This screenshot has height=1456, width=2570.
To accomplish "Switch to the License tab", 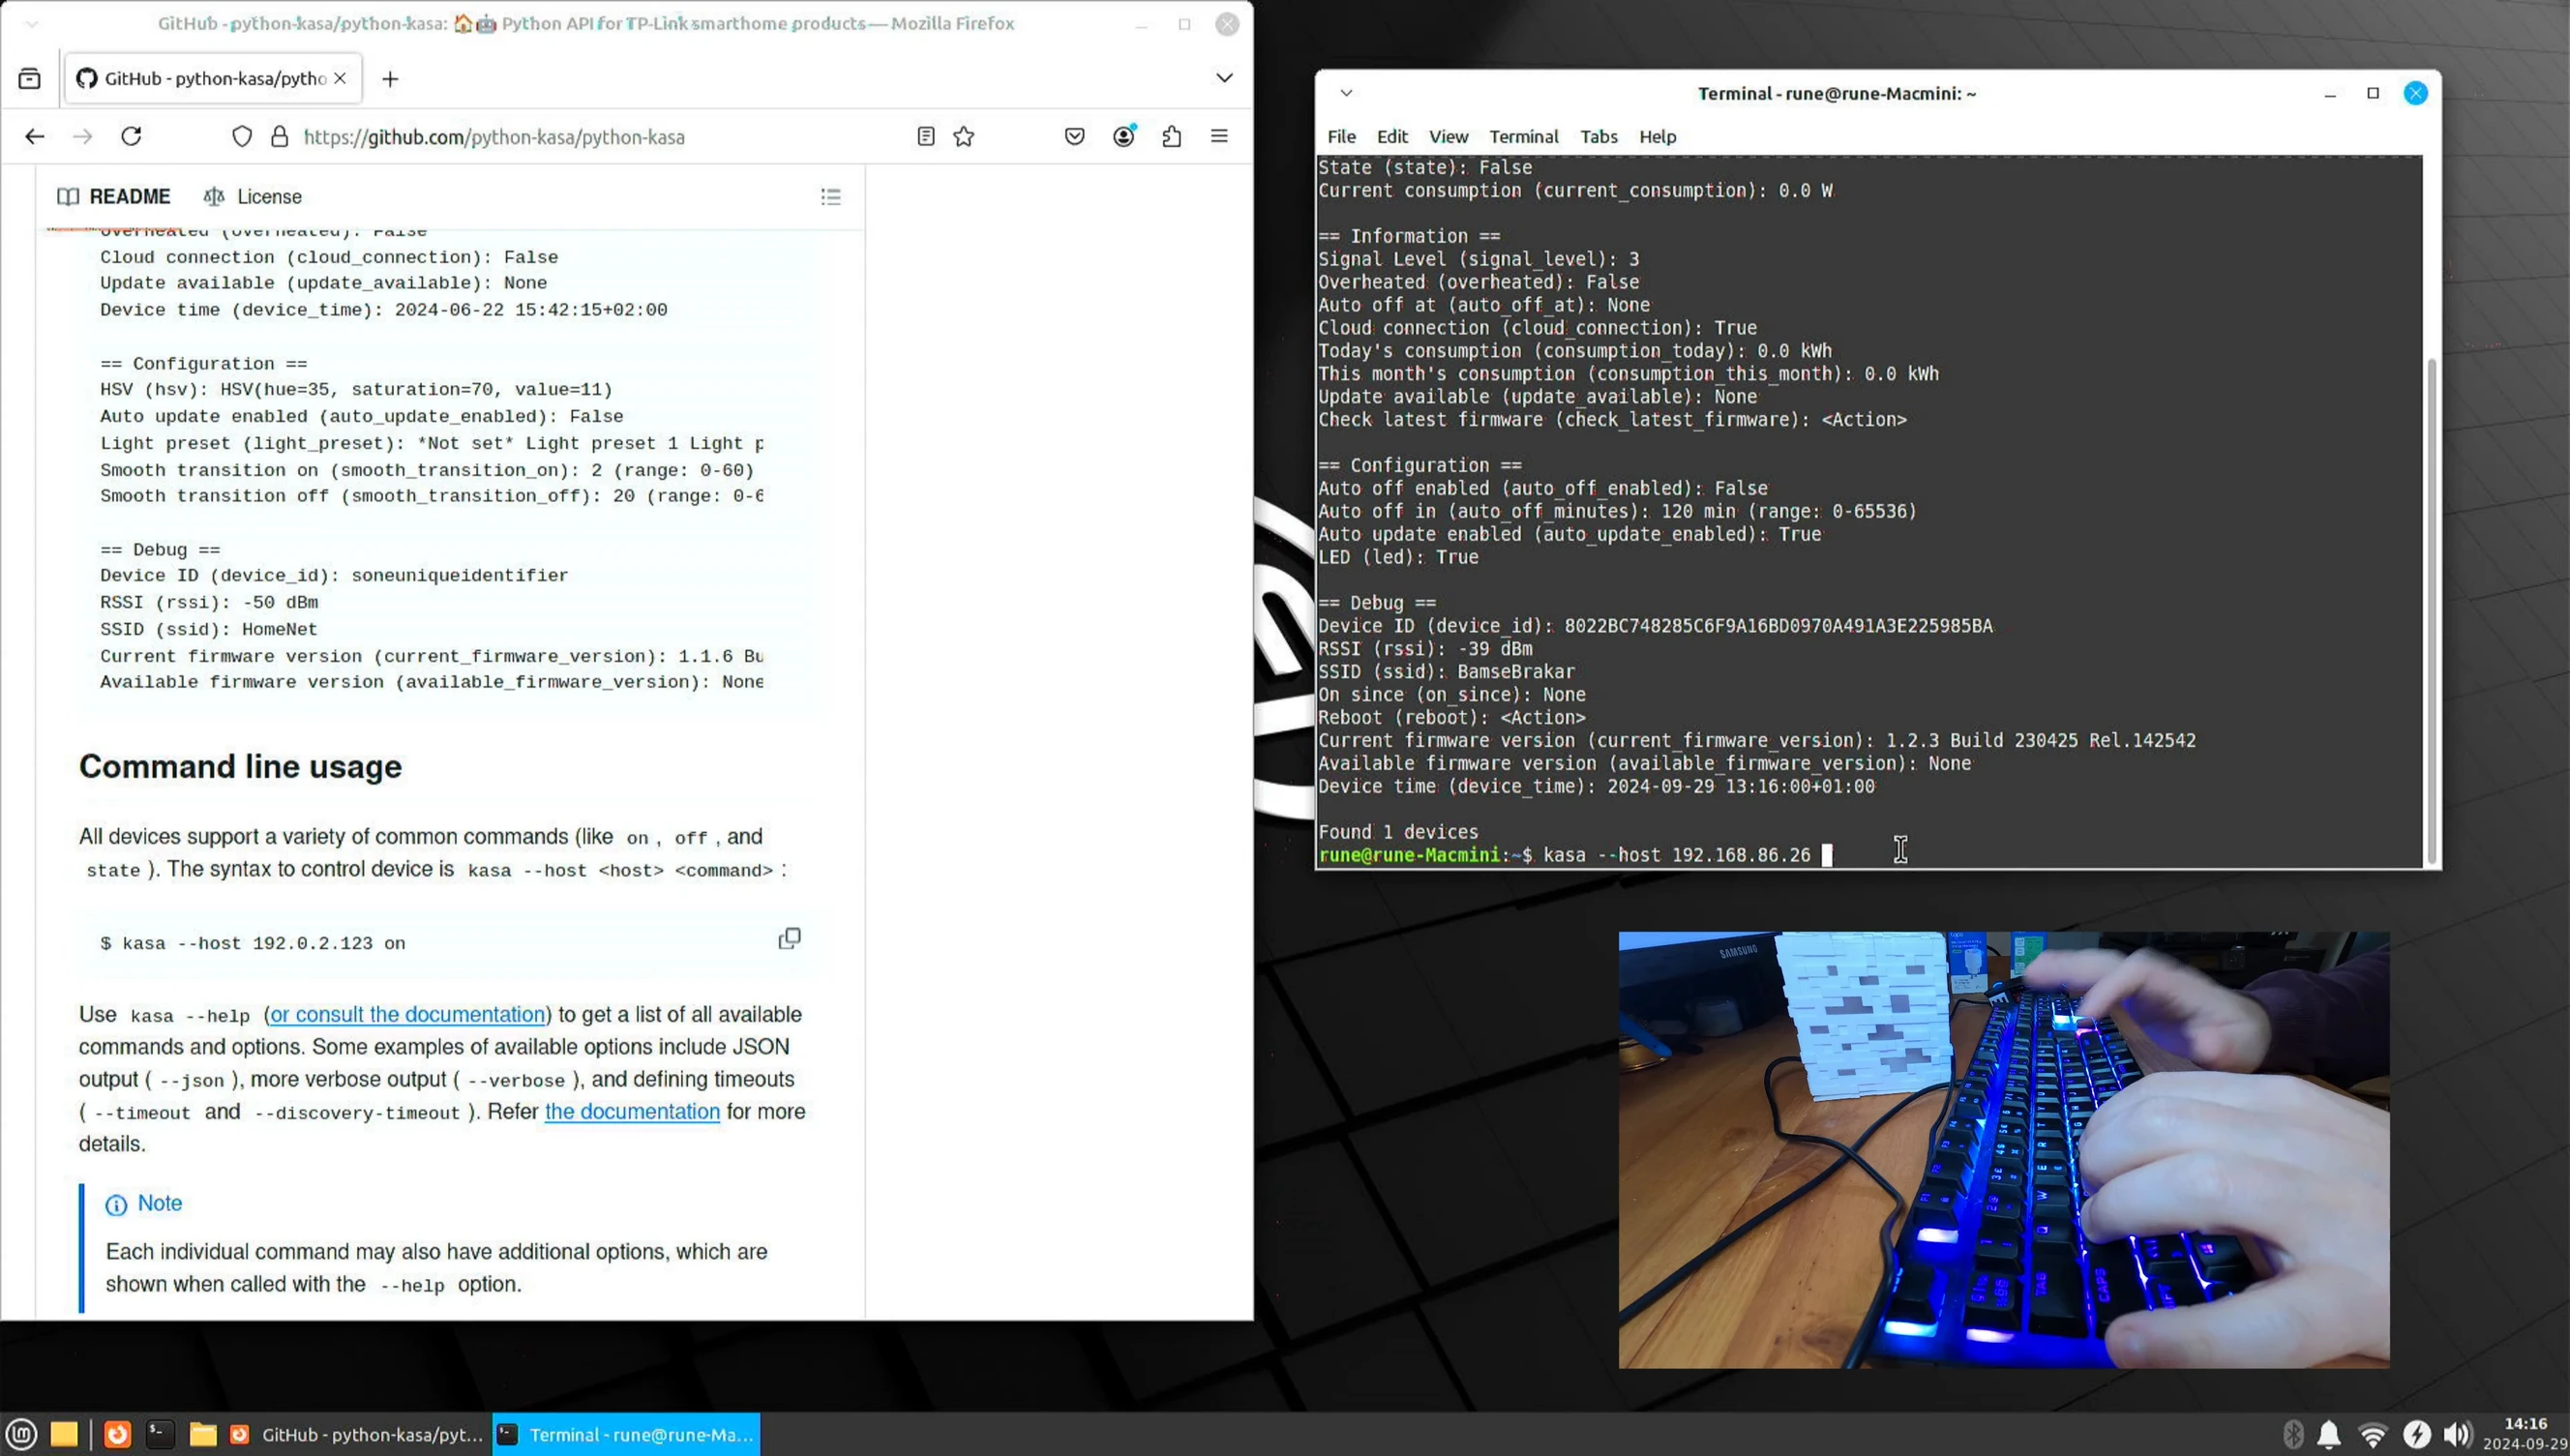I will [252, 197].
